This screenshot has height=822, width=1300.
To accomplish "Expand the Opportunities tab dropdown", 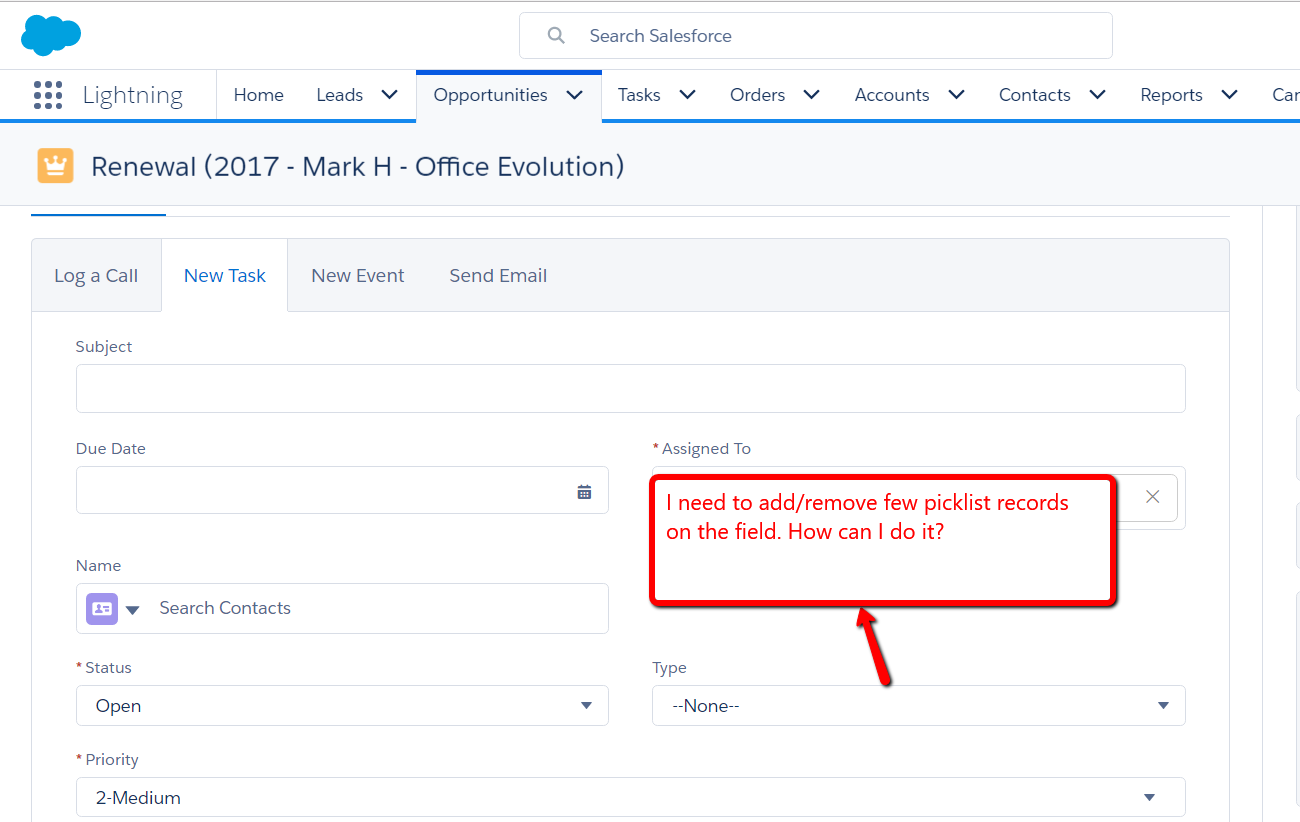I will pyautogui.click(x=575, y=95).
